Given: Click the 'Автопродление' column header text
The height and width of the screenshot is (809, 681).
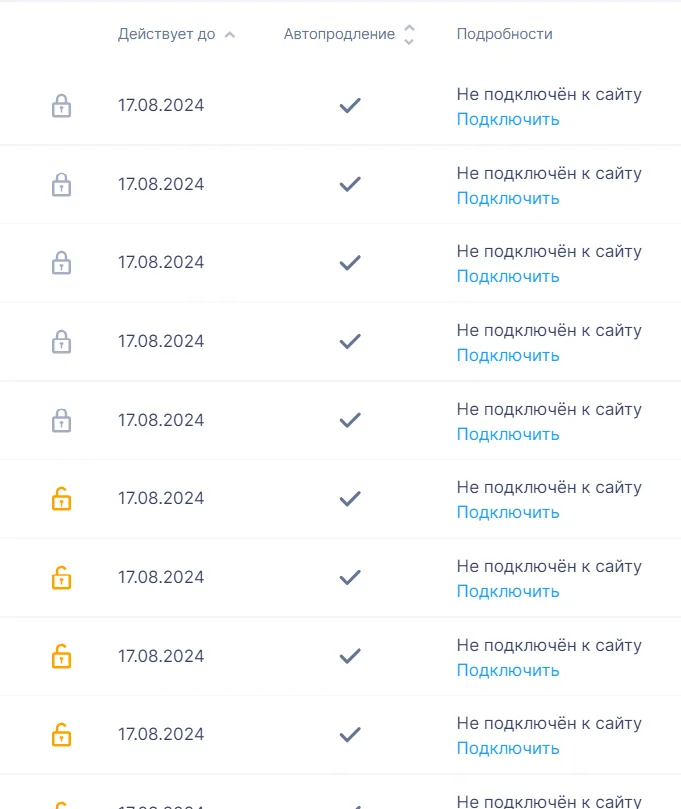Looking at the screenshot, I should point(339,34).
